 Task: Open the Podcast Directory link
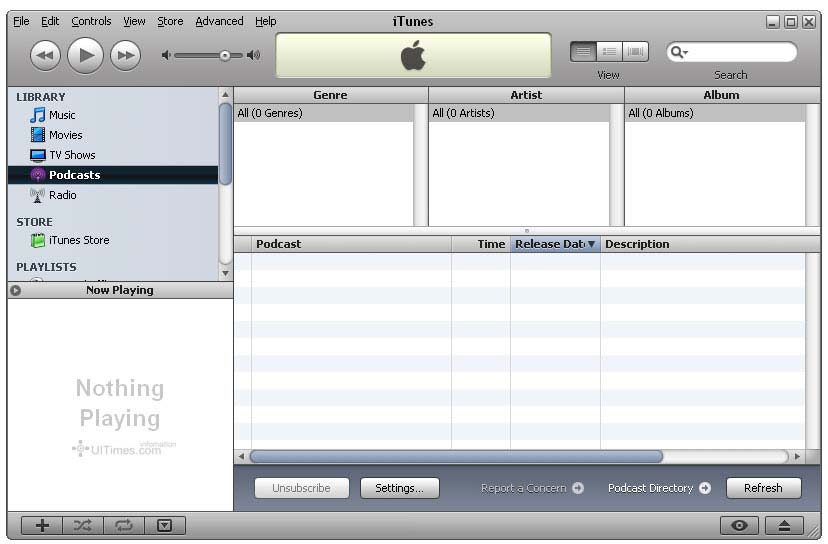(x=658, y=488)
